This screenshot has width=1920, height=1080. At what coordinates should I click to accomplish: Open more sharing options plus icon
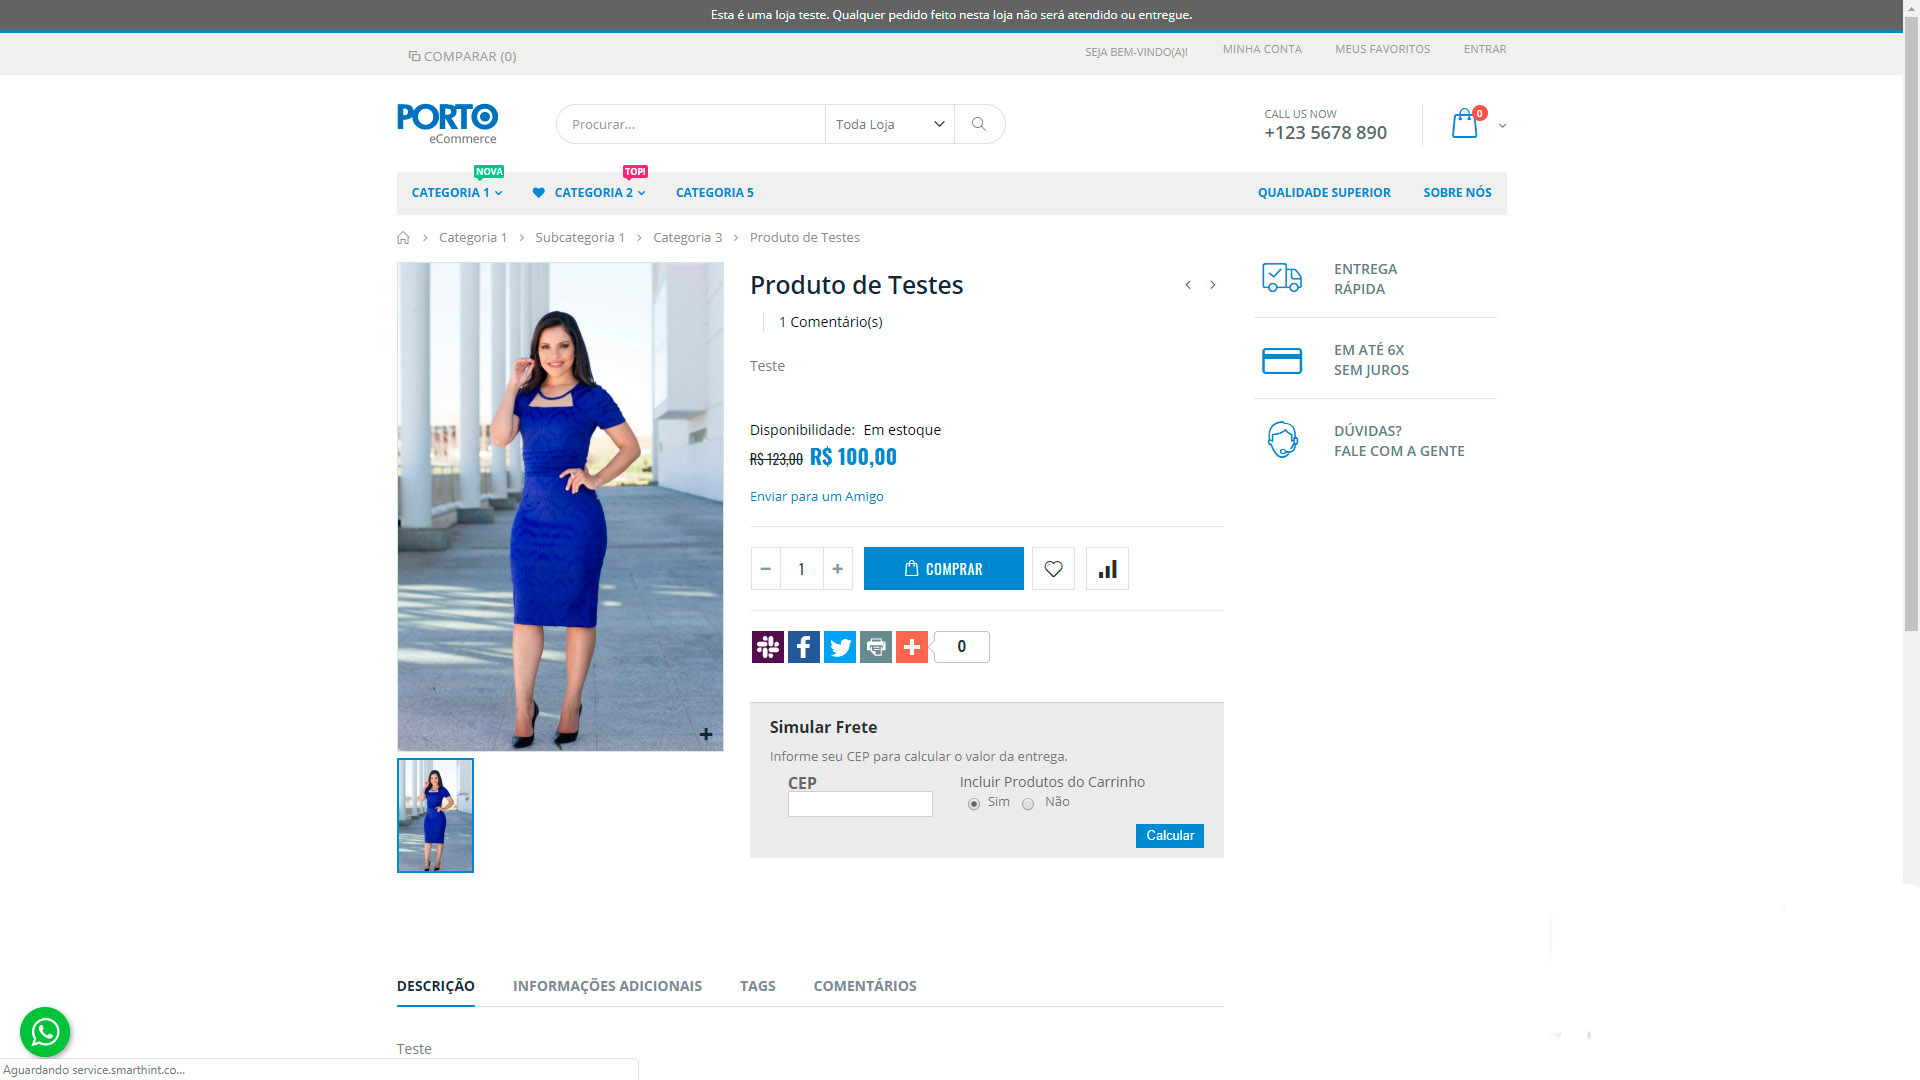point(912,647)
